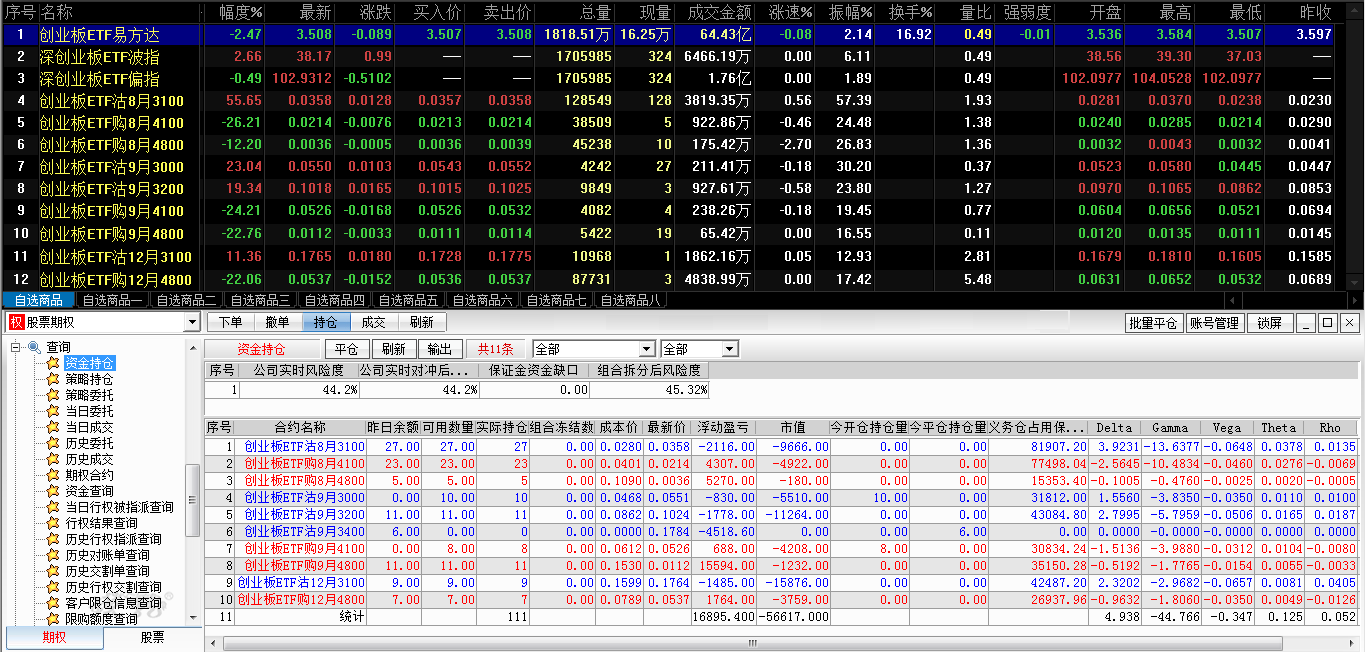Click the star icon beside 历史成交
The height and width of the screenshot is (652, 1365).
click(x=53, y=459)
